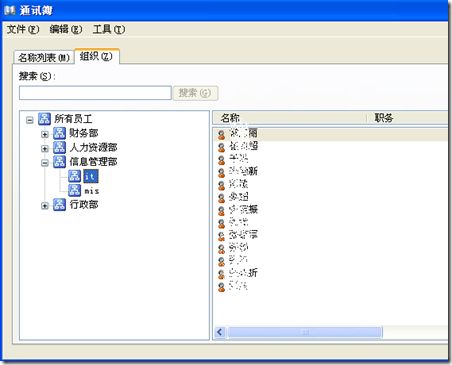The height and width of the screenshot is (365, 452).
Task: Select the mis subgroup label
Action: 92,191
